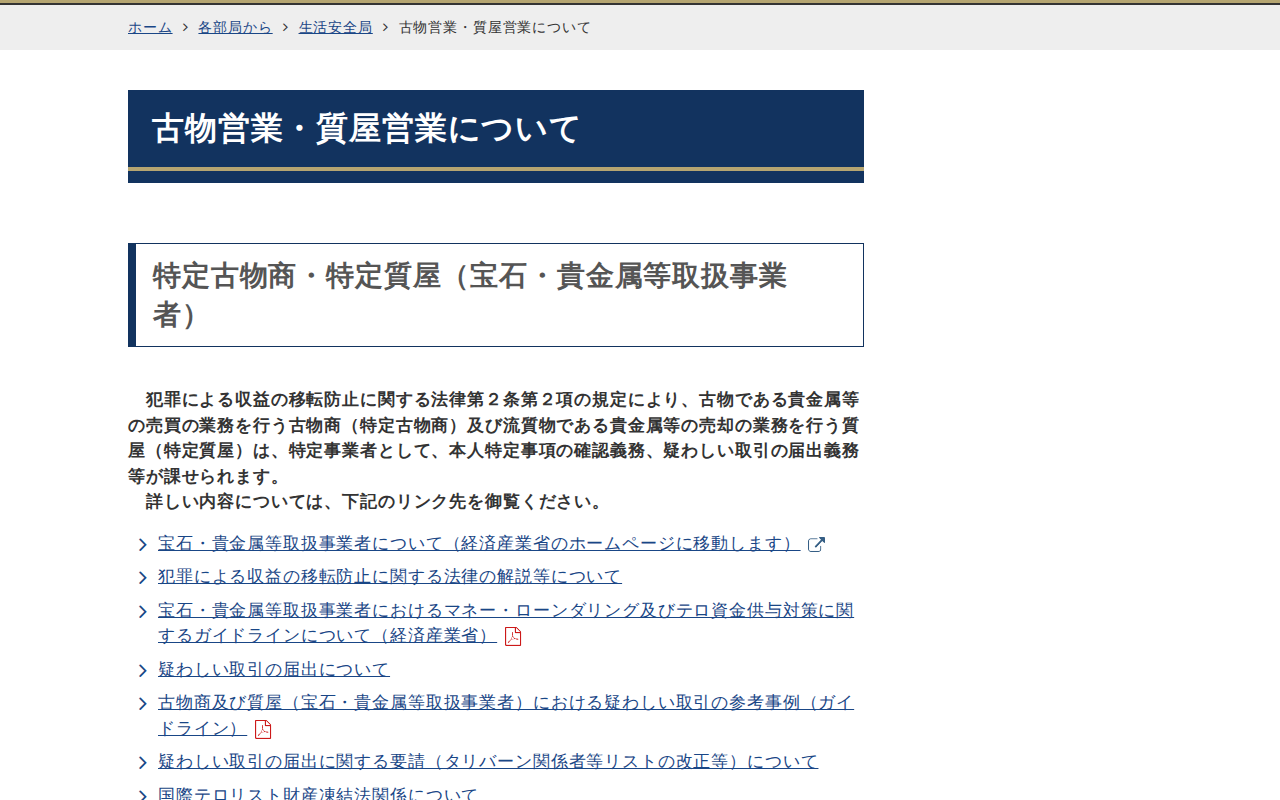
Task: Click PDF icon beside ガイドラインについて（経済産業省）
Action: 513,637
